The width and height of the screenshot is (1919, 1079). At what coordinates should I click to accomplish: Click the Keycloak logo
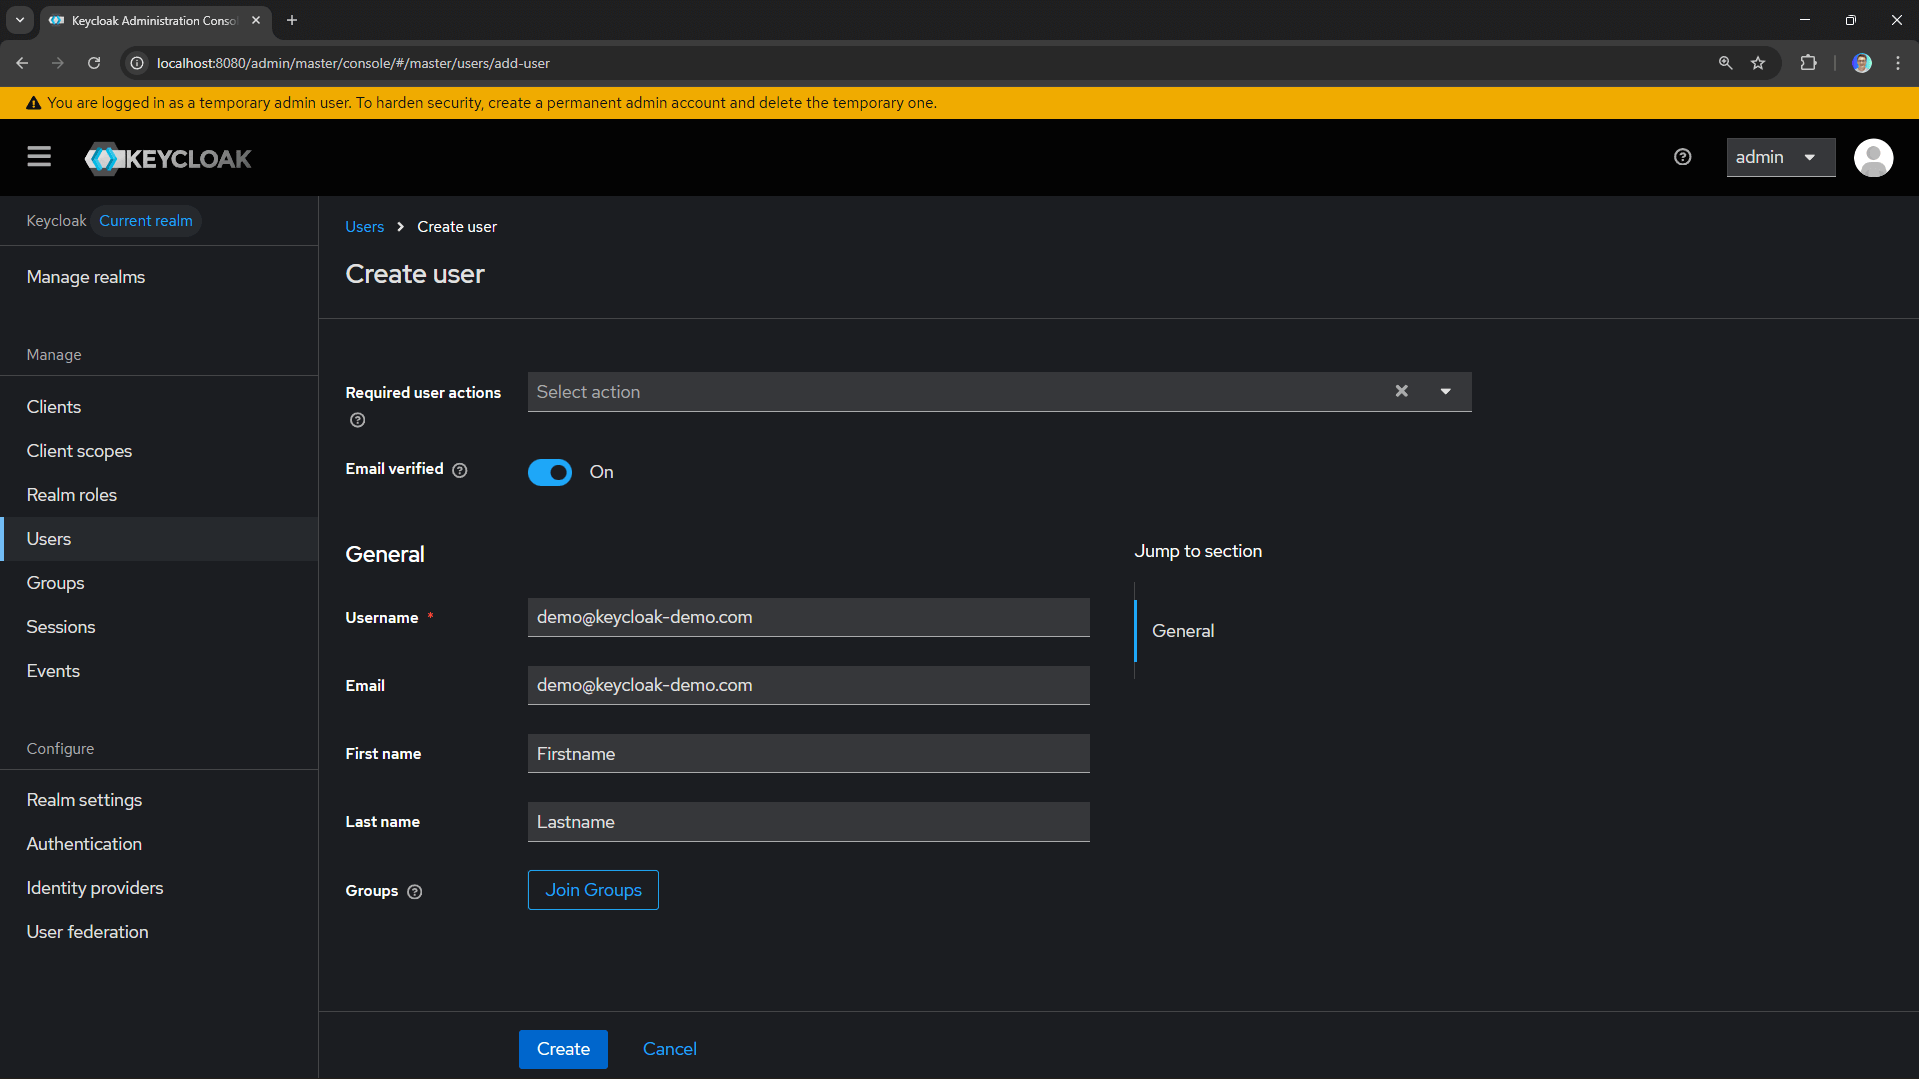167,158
